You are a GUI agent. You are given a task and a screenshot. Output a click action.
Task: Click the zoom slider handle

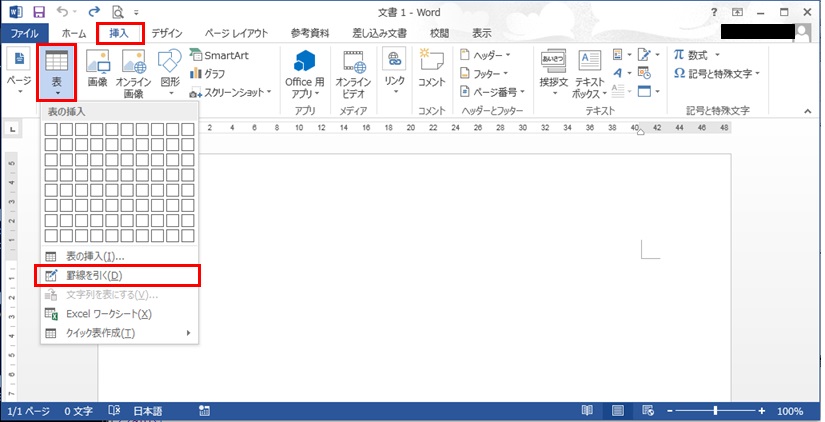(716, 411)
